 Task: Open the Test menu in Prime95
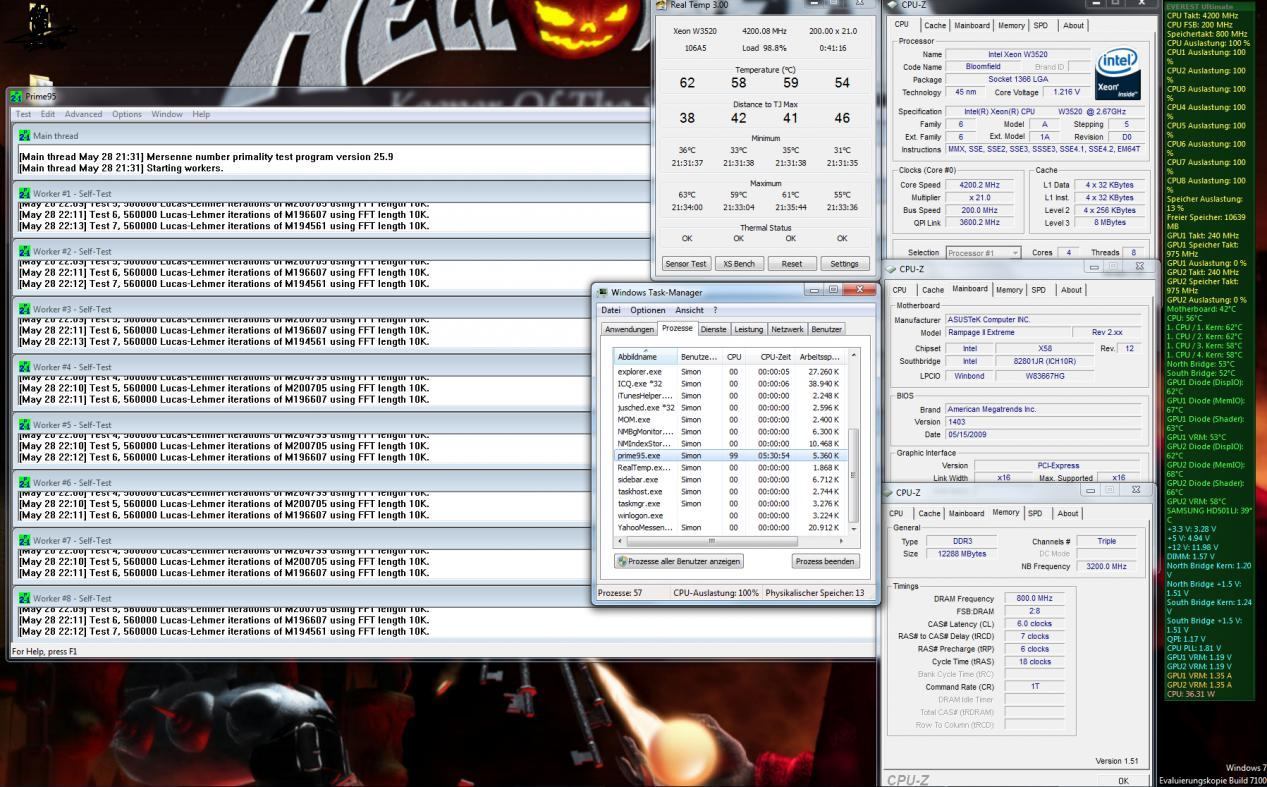pos(21,114)
